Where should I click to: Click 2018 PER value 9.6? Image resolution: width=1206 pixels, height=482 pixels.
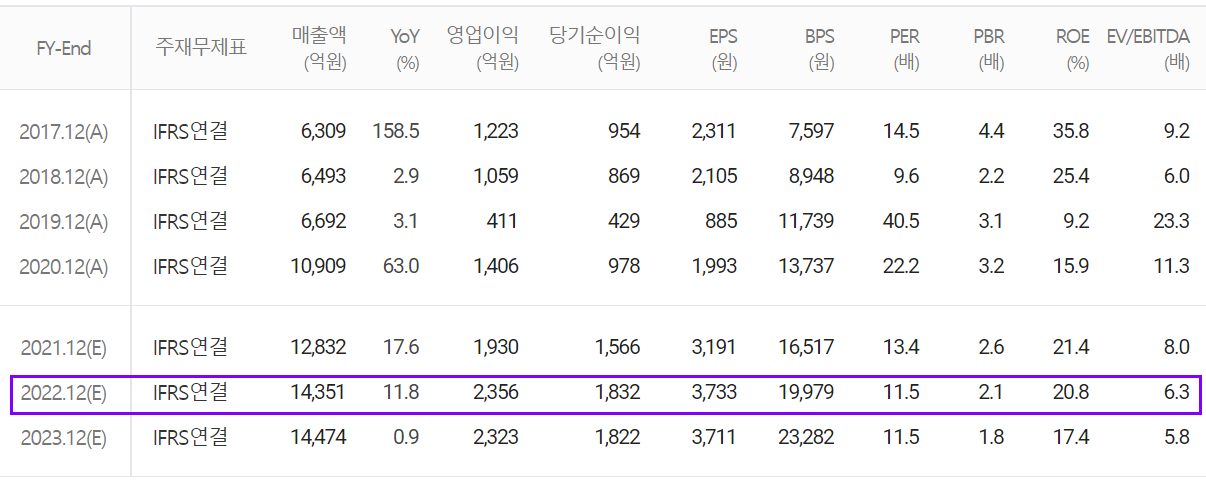pos(906,176)
